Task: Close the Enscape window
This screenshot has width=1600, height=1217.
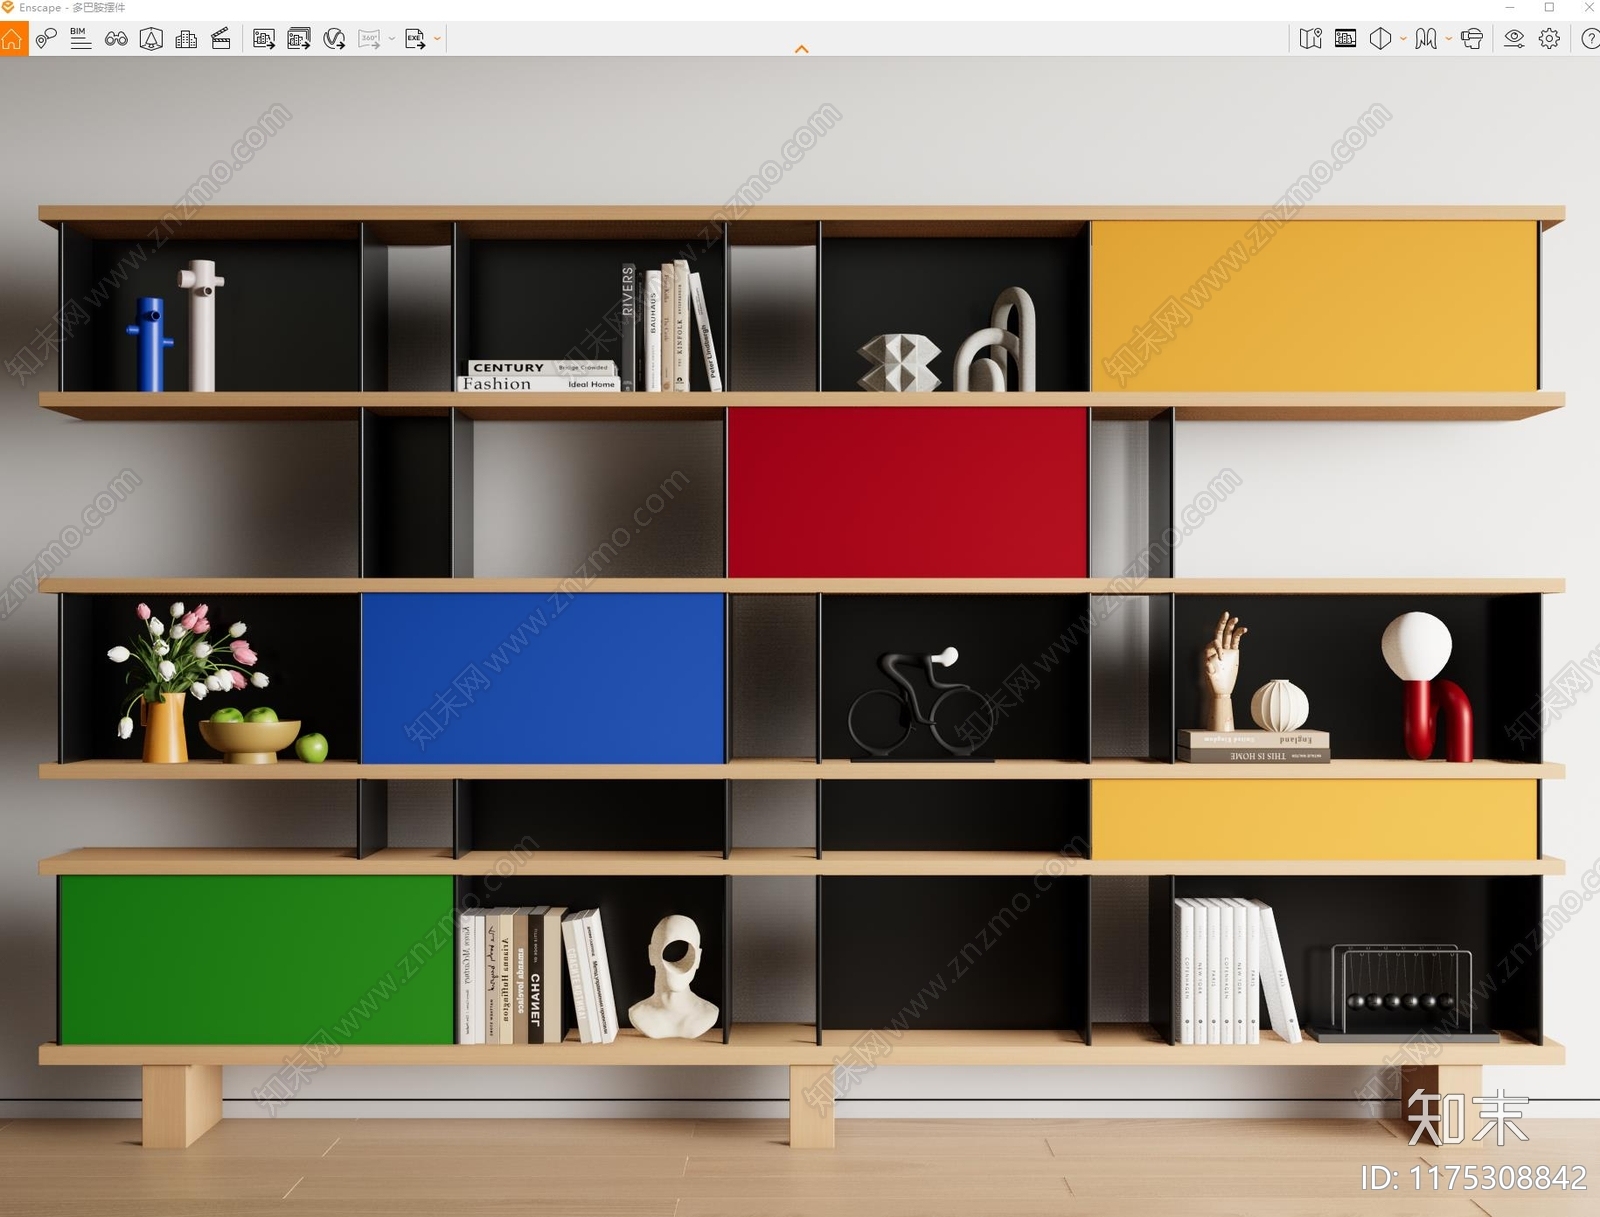Action: pyautogui.click(x=1588, y=7)
